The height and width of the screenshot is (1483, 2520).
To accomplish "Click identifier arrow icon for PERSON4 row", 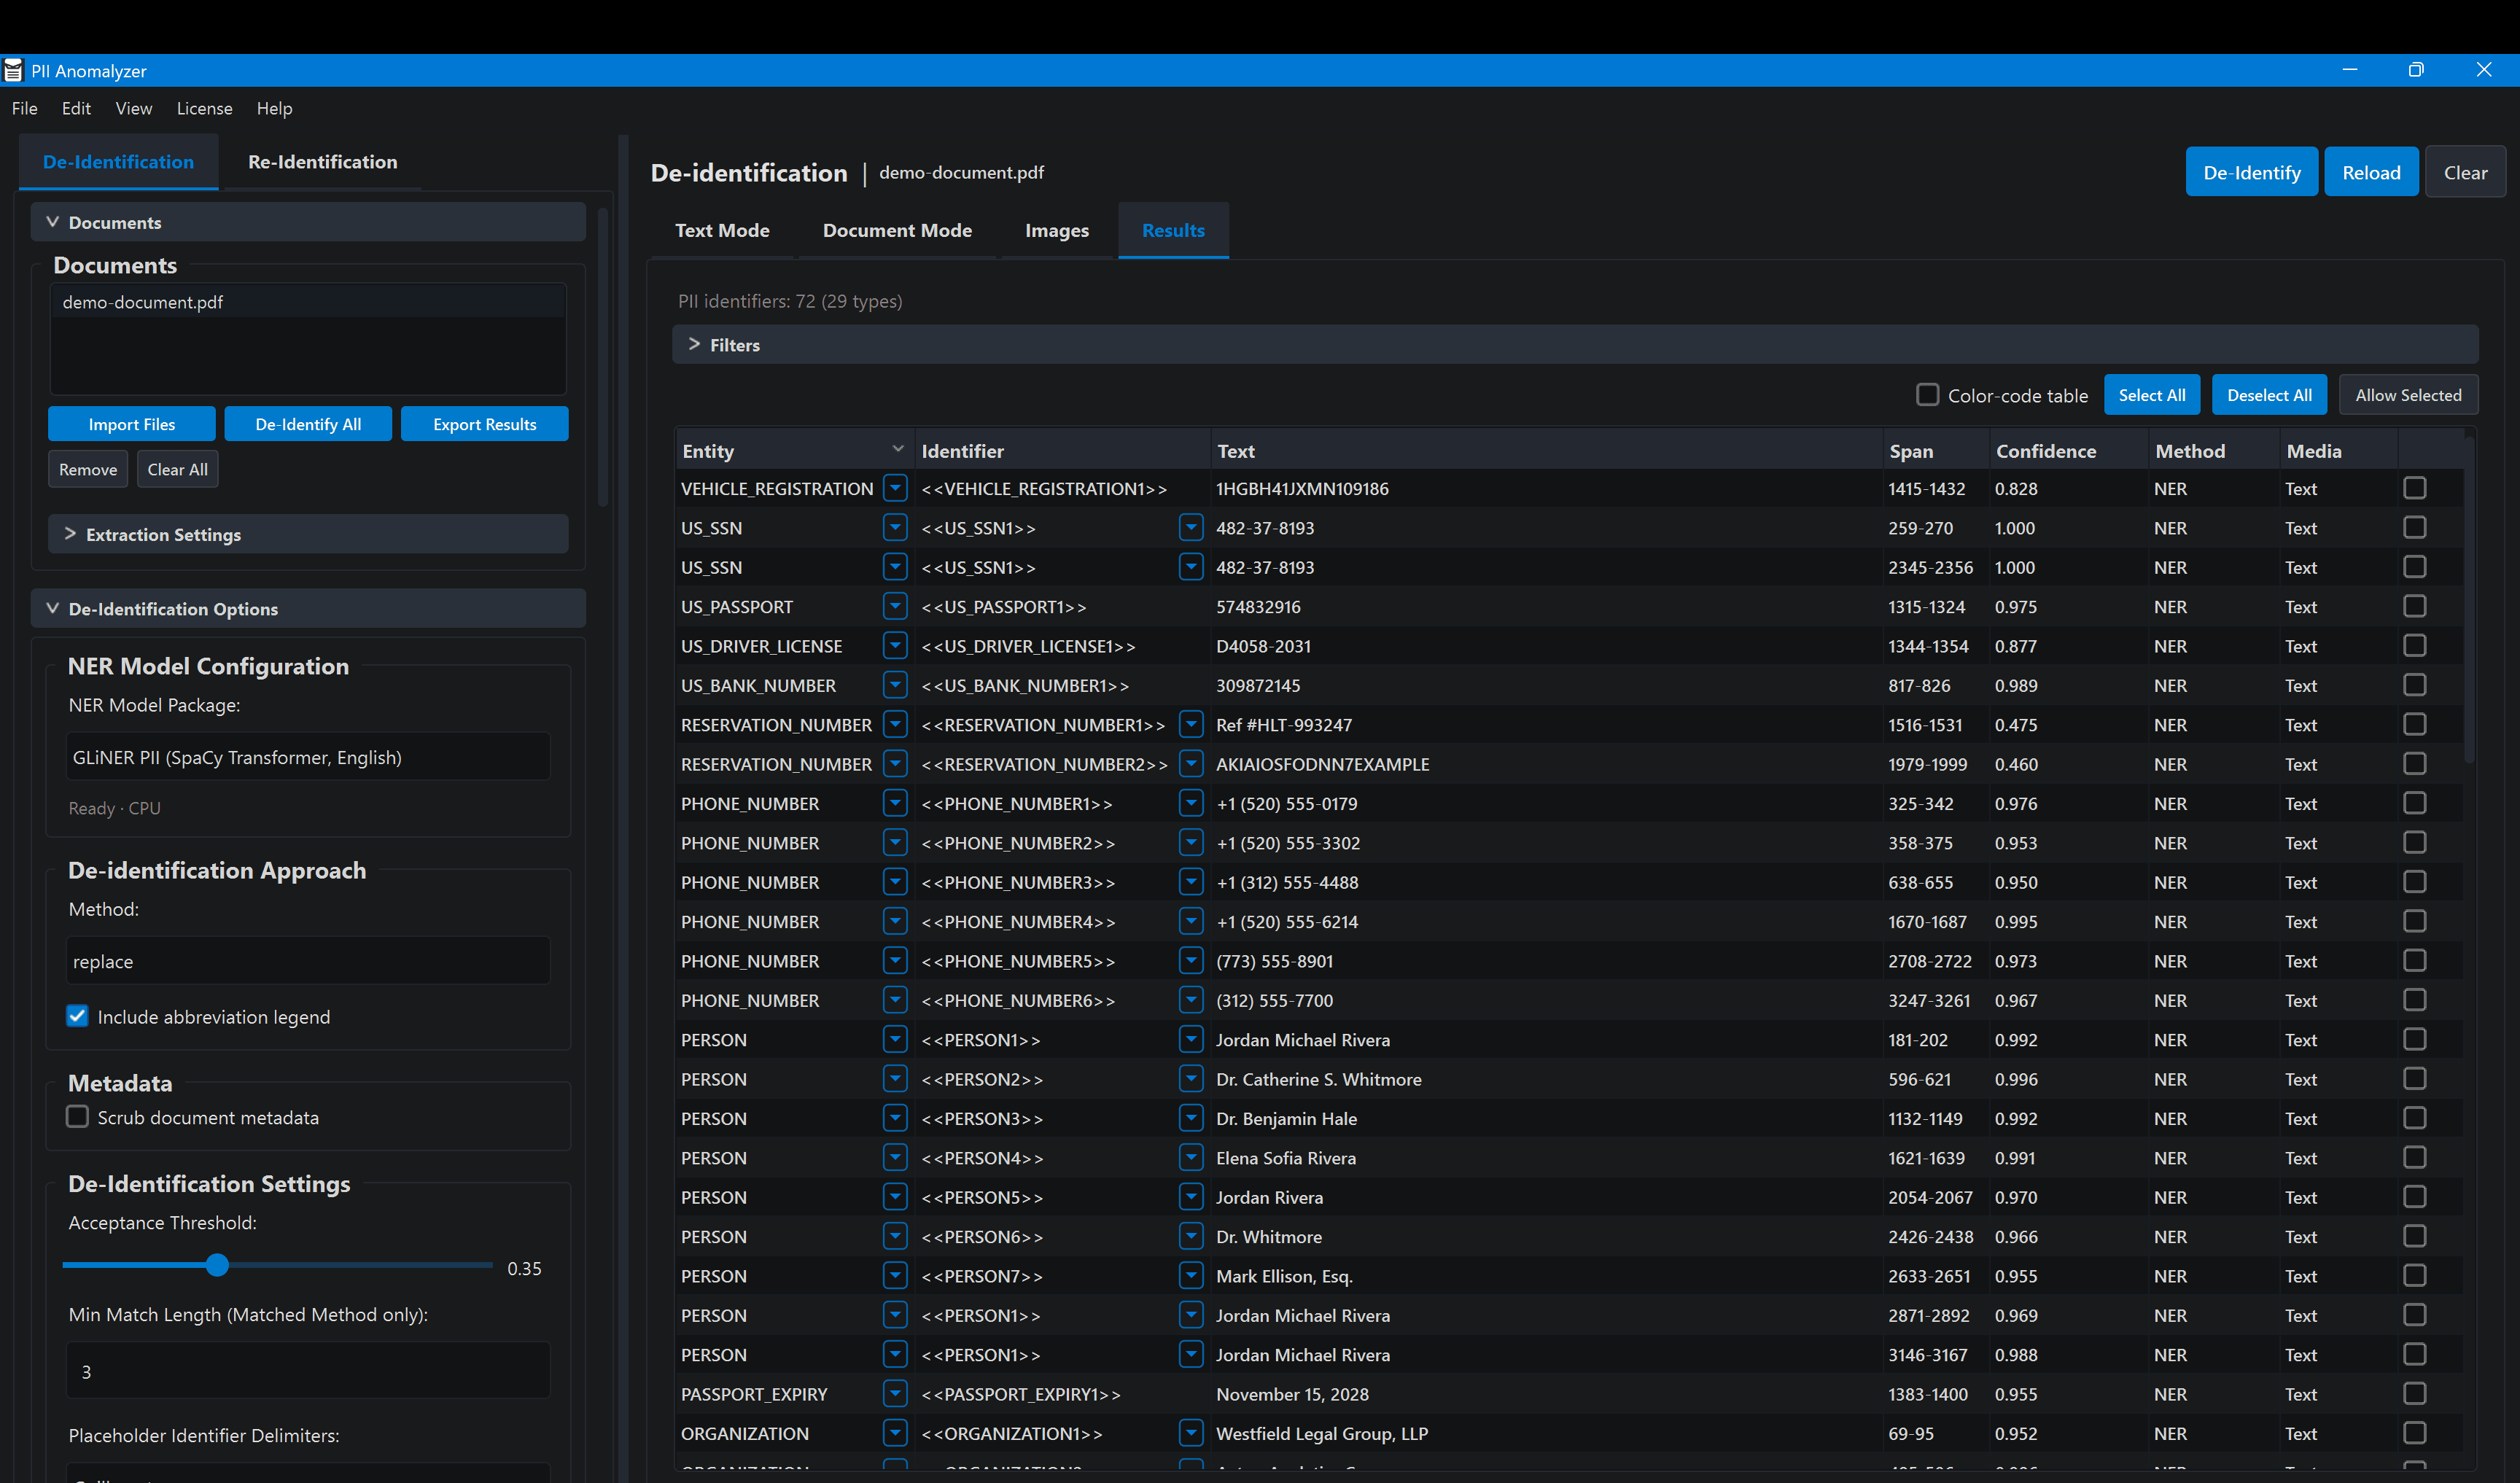I will click(1190, 1158).
